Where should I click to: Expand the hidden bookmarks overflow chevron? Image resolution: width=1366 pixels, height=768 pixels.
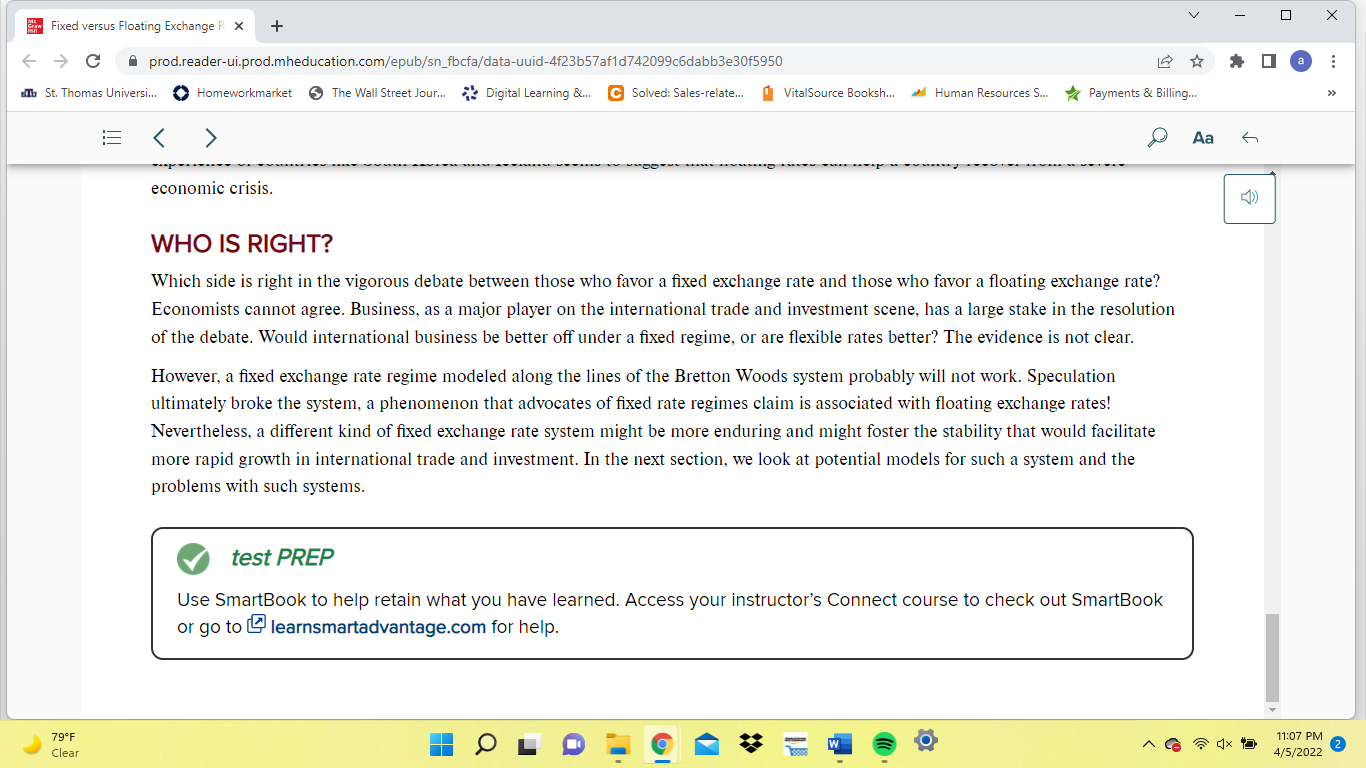point(1331,93)
